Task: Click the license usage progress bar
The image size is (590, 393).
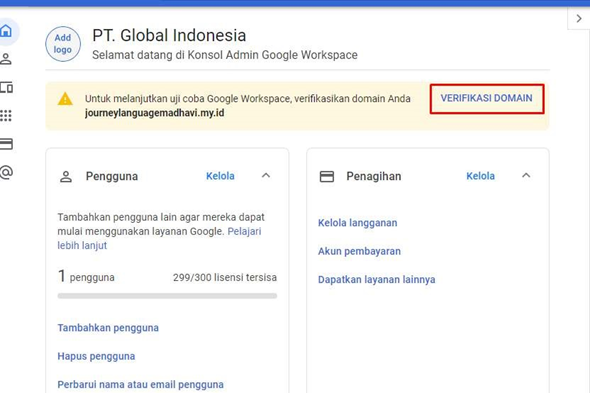Action: click(x=167, y=296)
